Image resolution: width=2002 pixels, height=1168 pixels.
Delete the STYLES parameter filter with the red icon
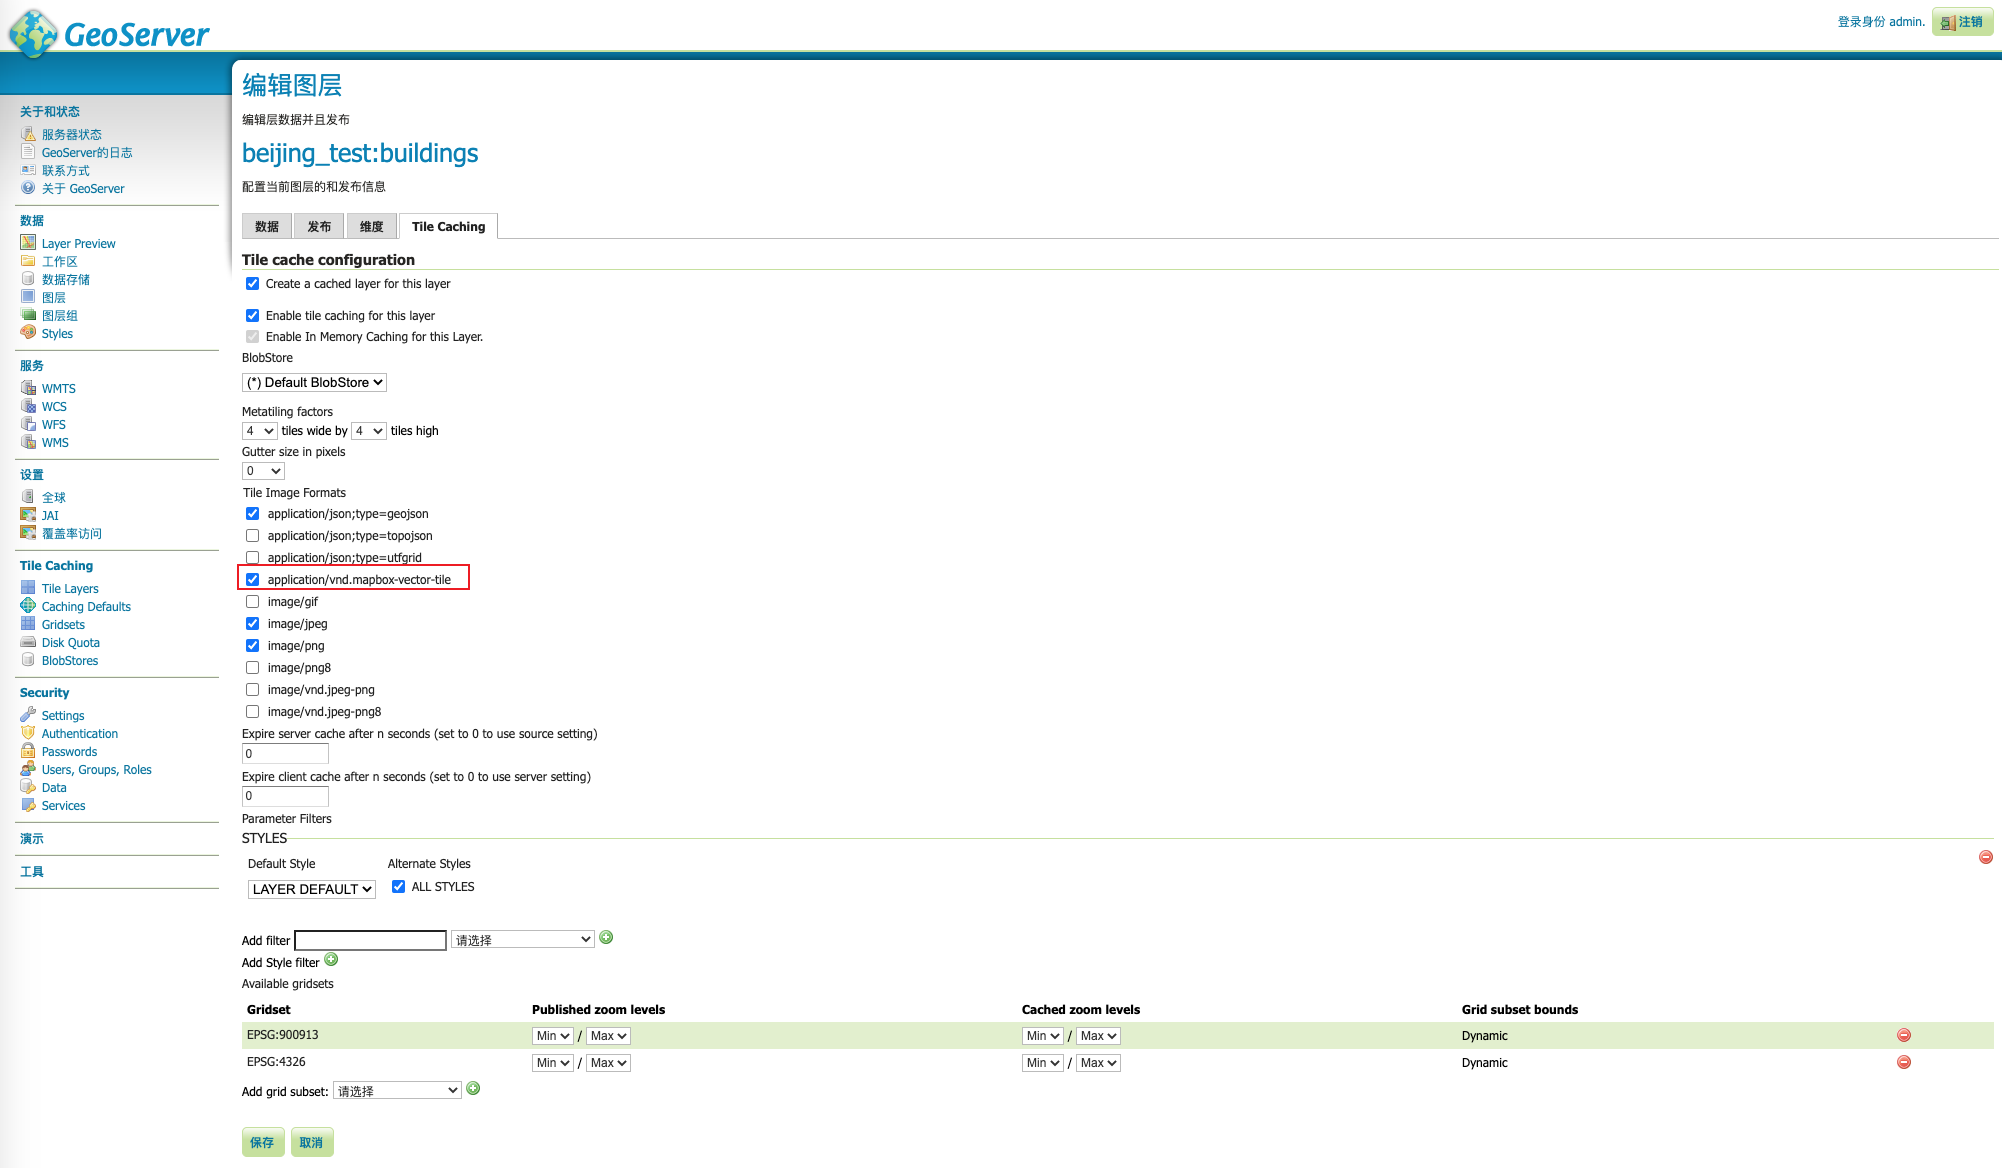pos(1985,858)
